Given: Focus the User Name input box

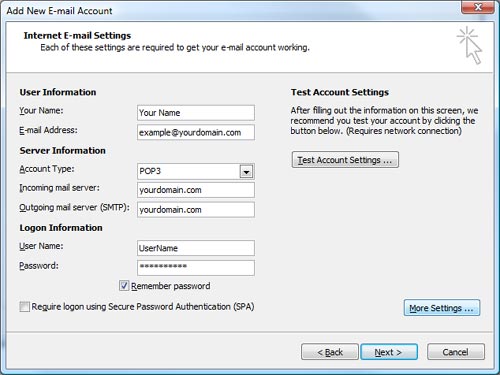Looking at the screenshot, I should [x=196, y=248].
